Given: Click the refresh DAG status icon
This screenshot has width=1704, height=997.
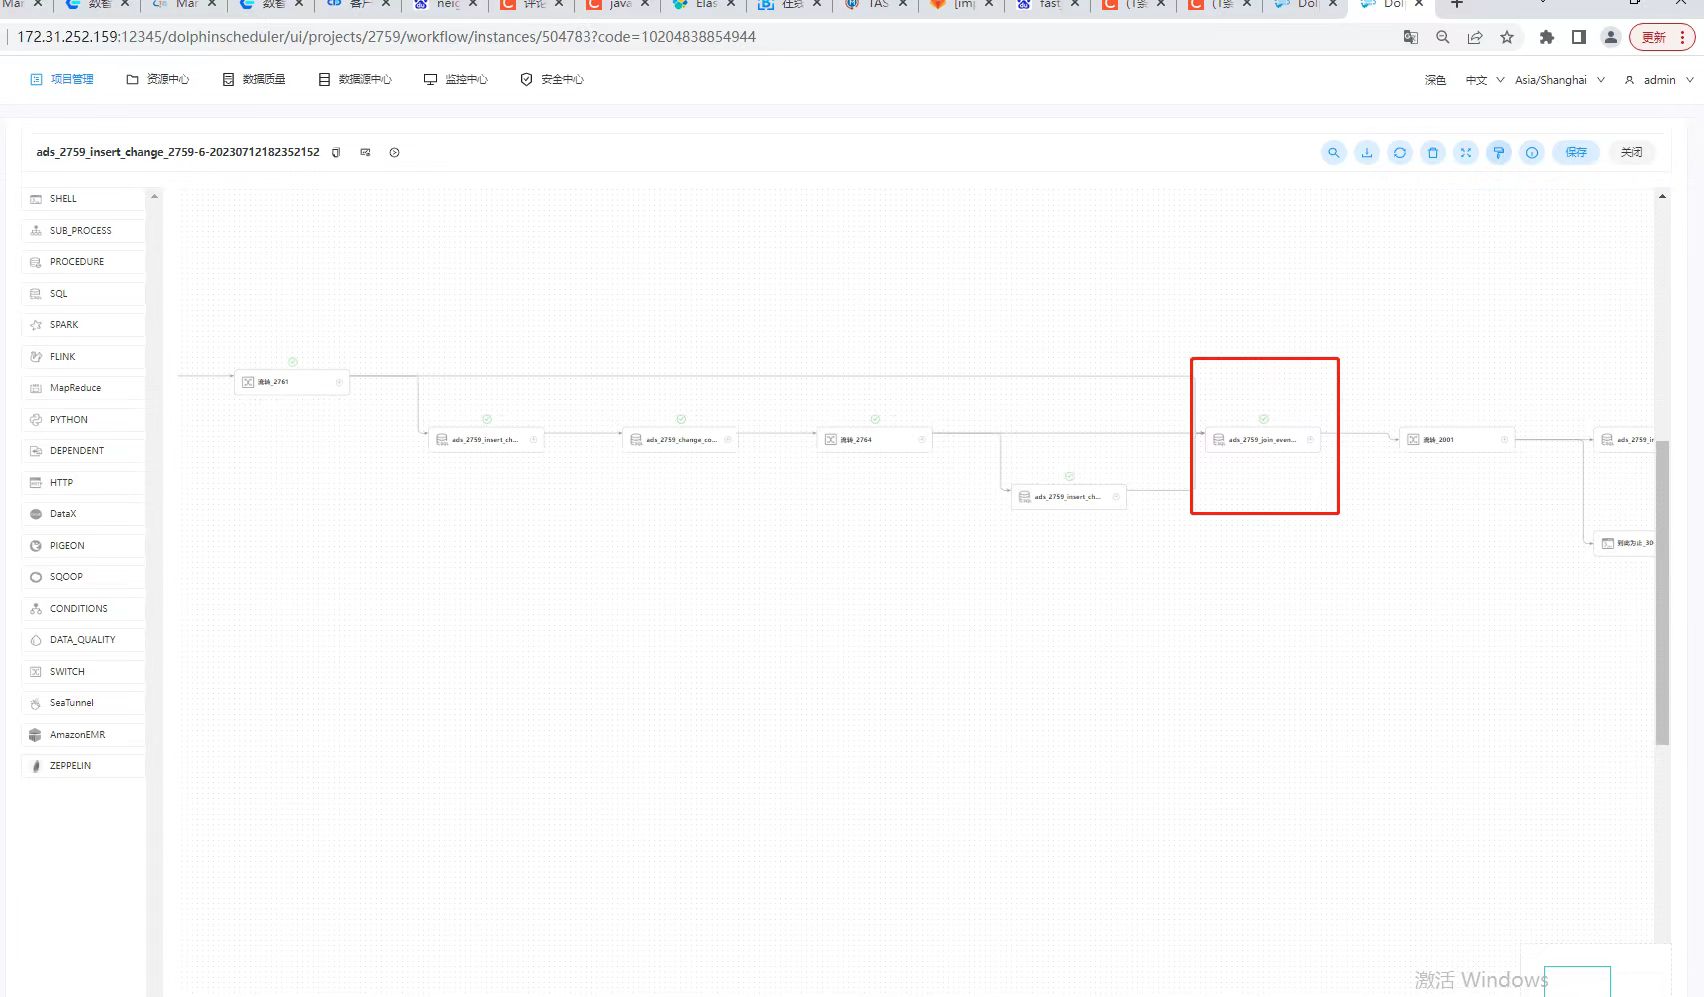Looking at the screenshot, I should pyautogui.click(x=1400, y=152).
